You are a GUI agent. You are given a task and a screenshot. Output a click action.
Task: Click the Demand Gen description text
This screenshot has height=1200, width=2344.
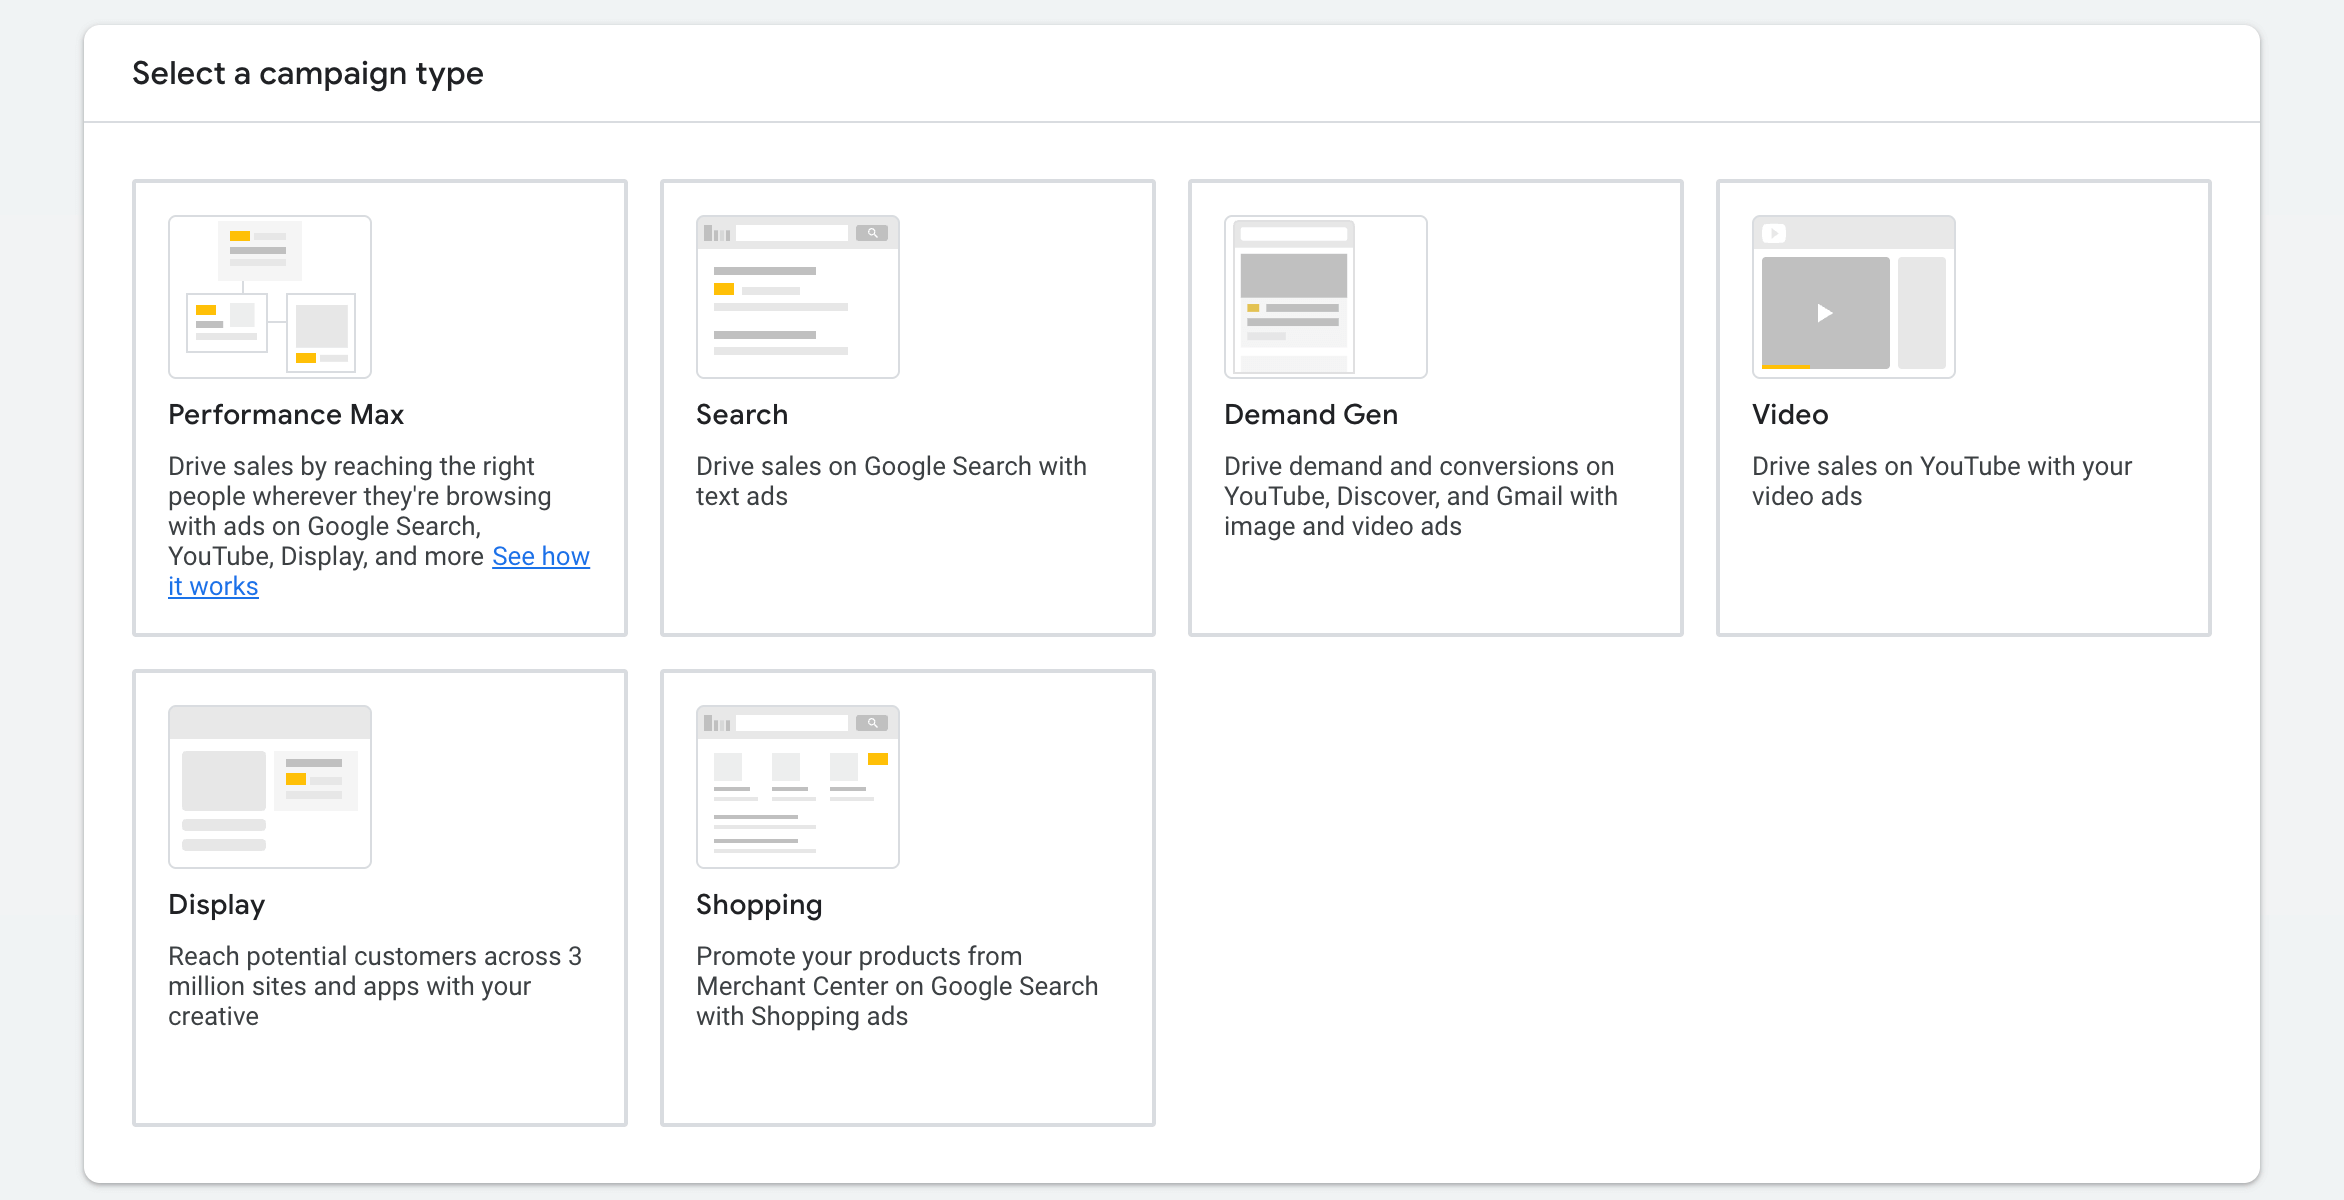(x=1420, y=496)
